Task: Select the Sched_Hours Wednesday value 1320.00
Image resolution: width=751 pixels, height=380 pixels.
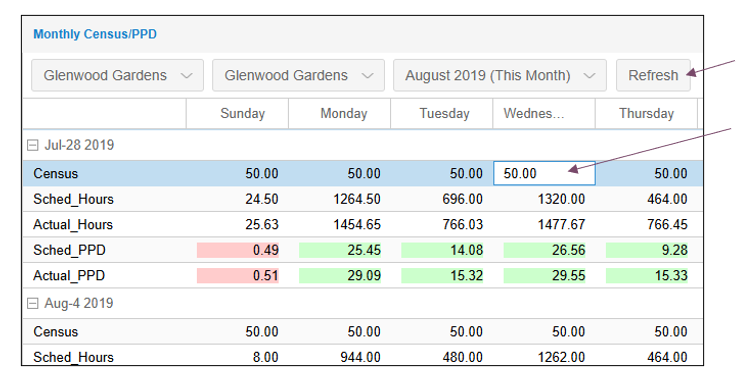Action: point(561,199)
